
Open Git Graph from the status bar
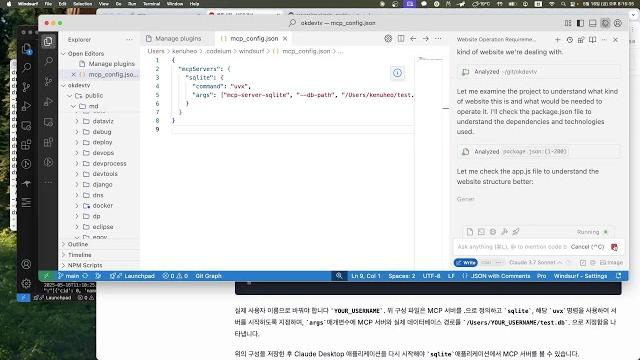pyautogui.click(x=208, y=276)
